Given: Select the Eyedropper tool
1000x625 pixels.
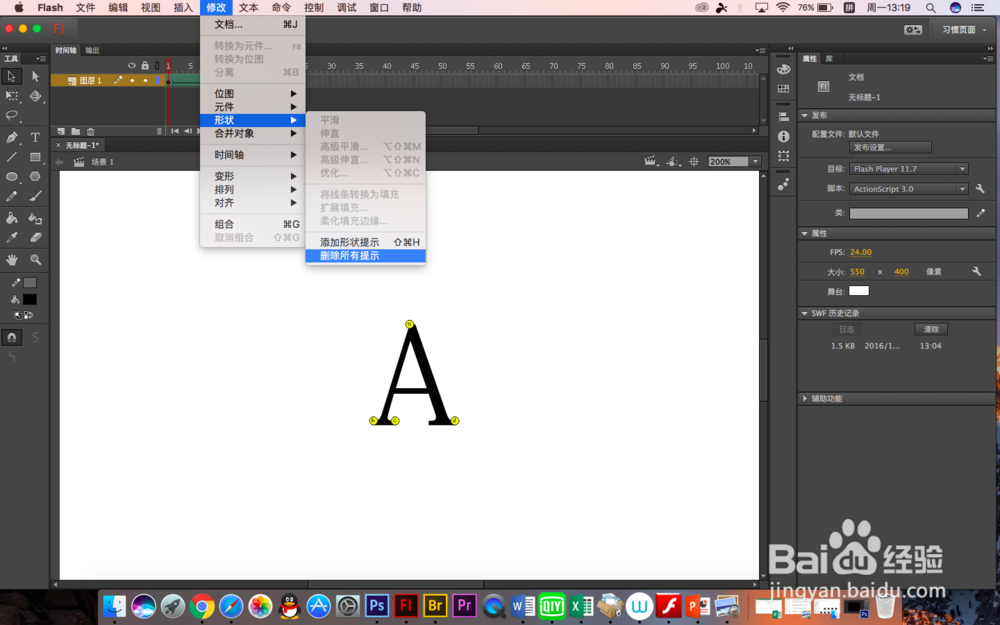Looking at the screenshot, I should 11,238.
